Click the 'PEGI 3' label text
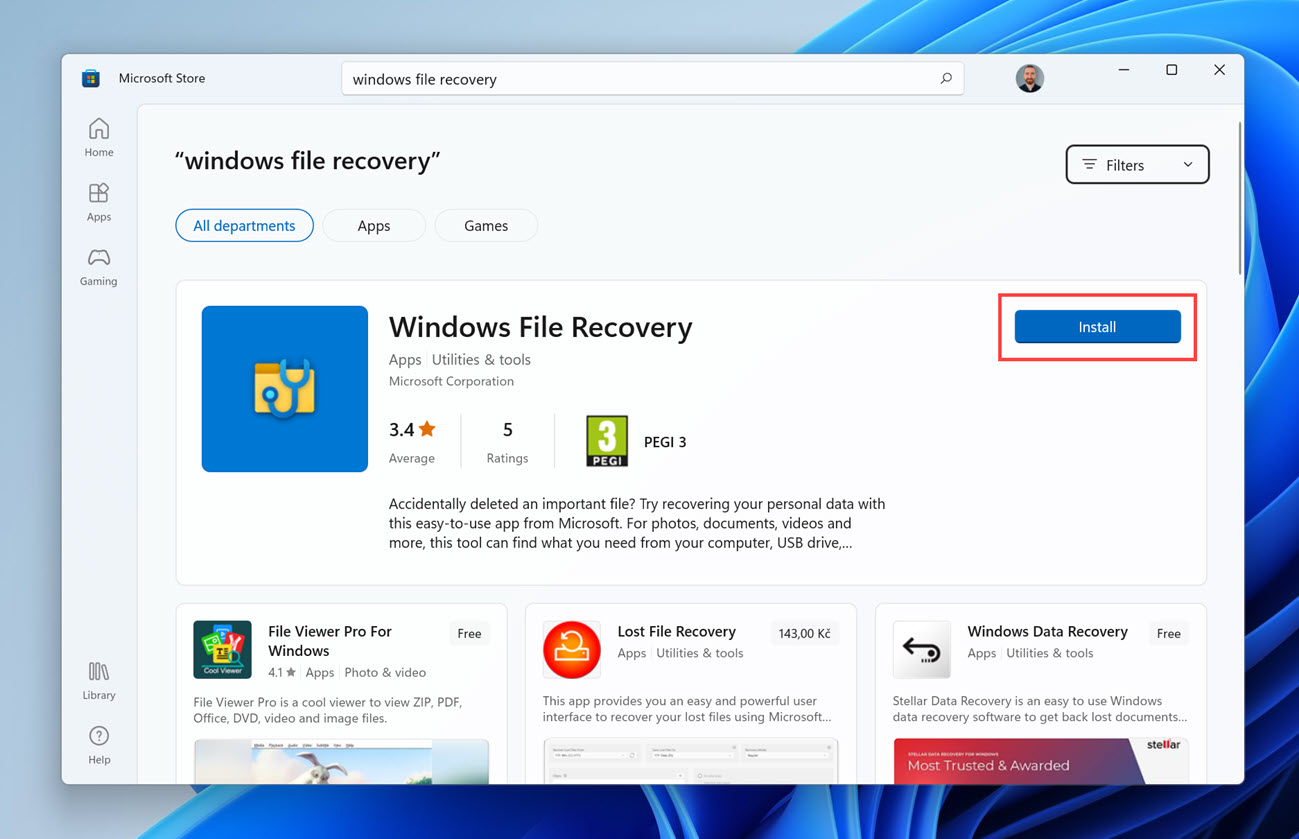This screenshot has width=1299, height=839. tap(665, 442)
